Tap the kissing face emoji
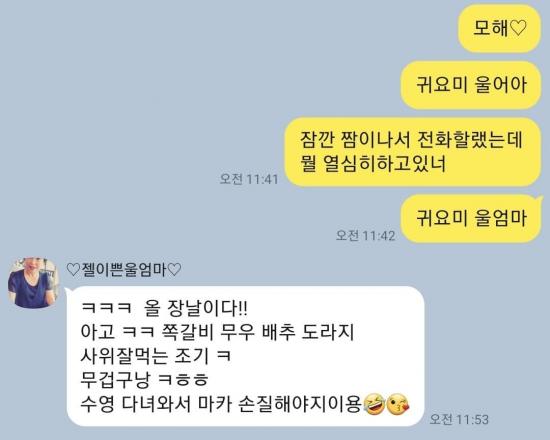This screenshot has height=440, width=550. coord(397,405)
